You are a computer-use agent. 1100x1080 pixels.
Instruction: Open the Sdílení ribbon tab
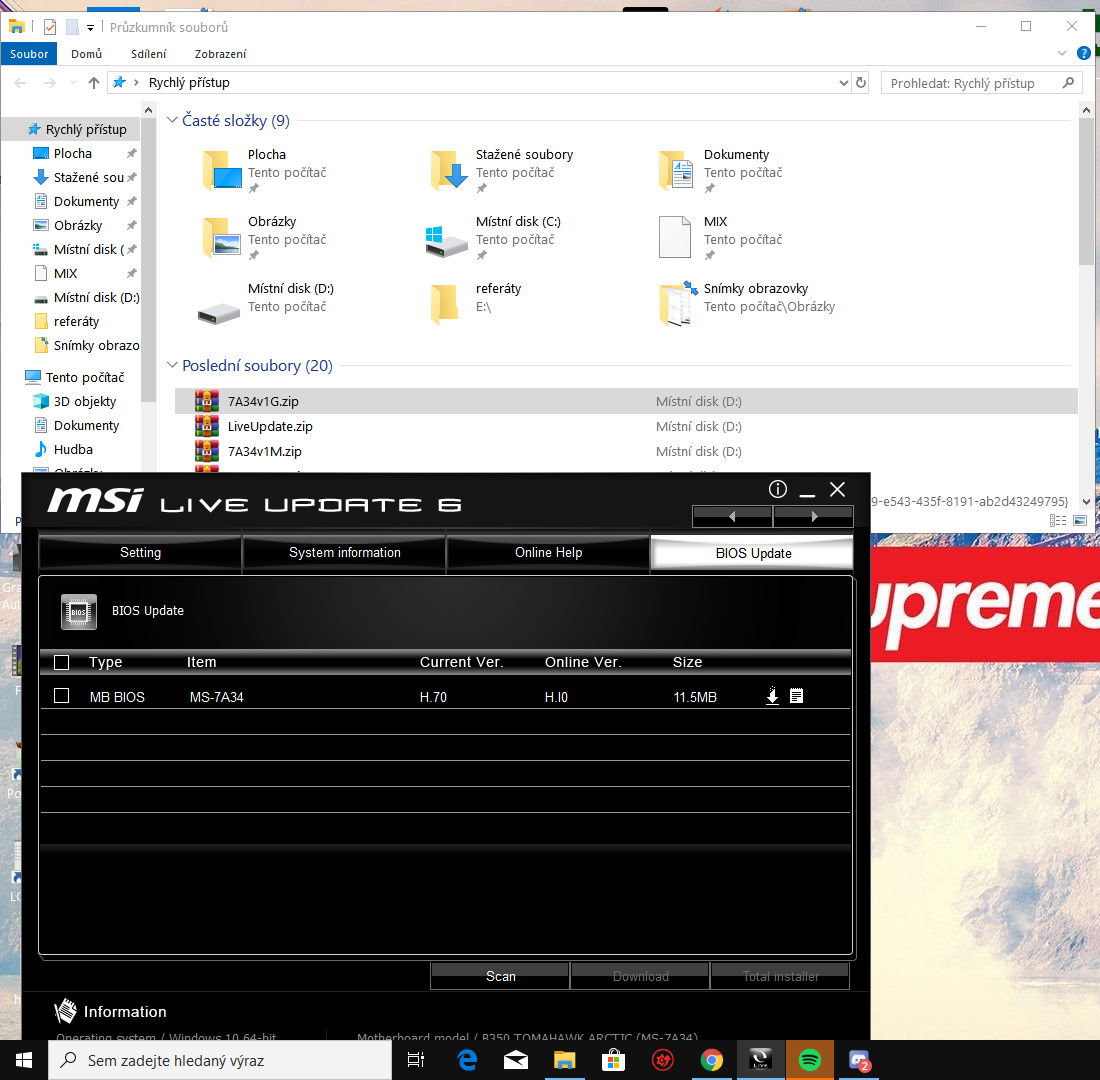click(149, 54)
